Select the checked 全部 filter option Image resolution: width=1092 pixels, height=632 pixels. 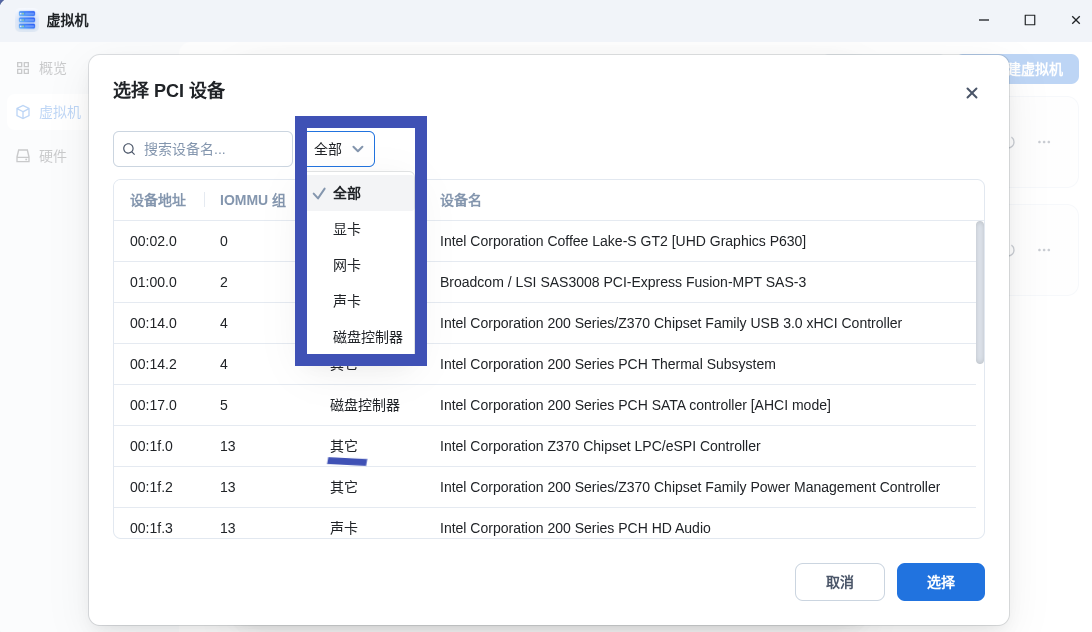click(347, 193)
